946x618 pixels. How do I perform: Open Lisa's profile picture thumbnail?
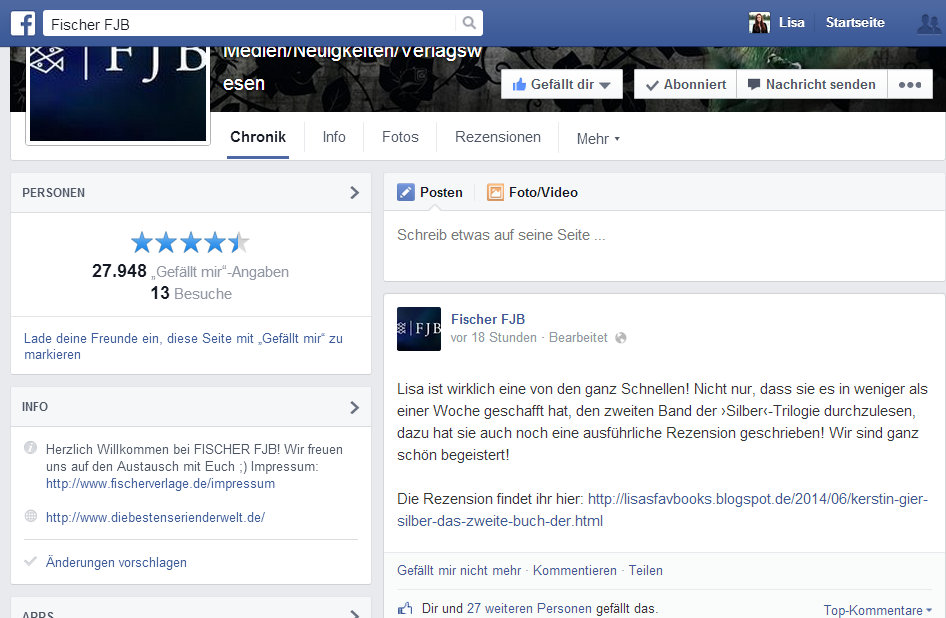click(759, 23)
